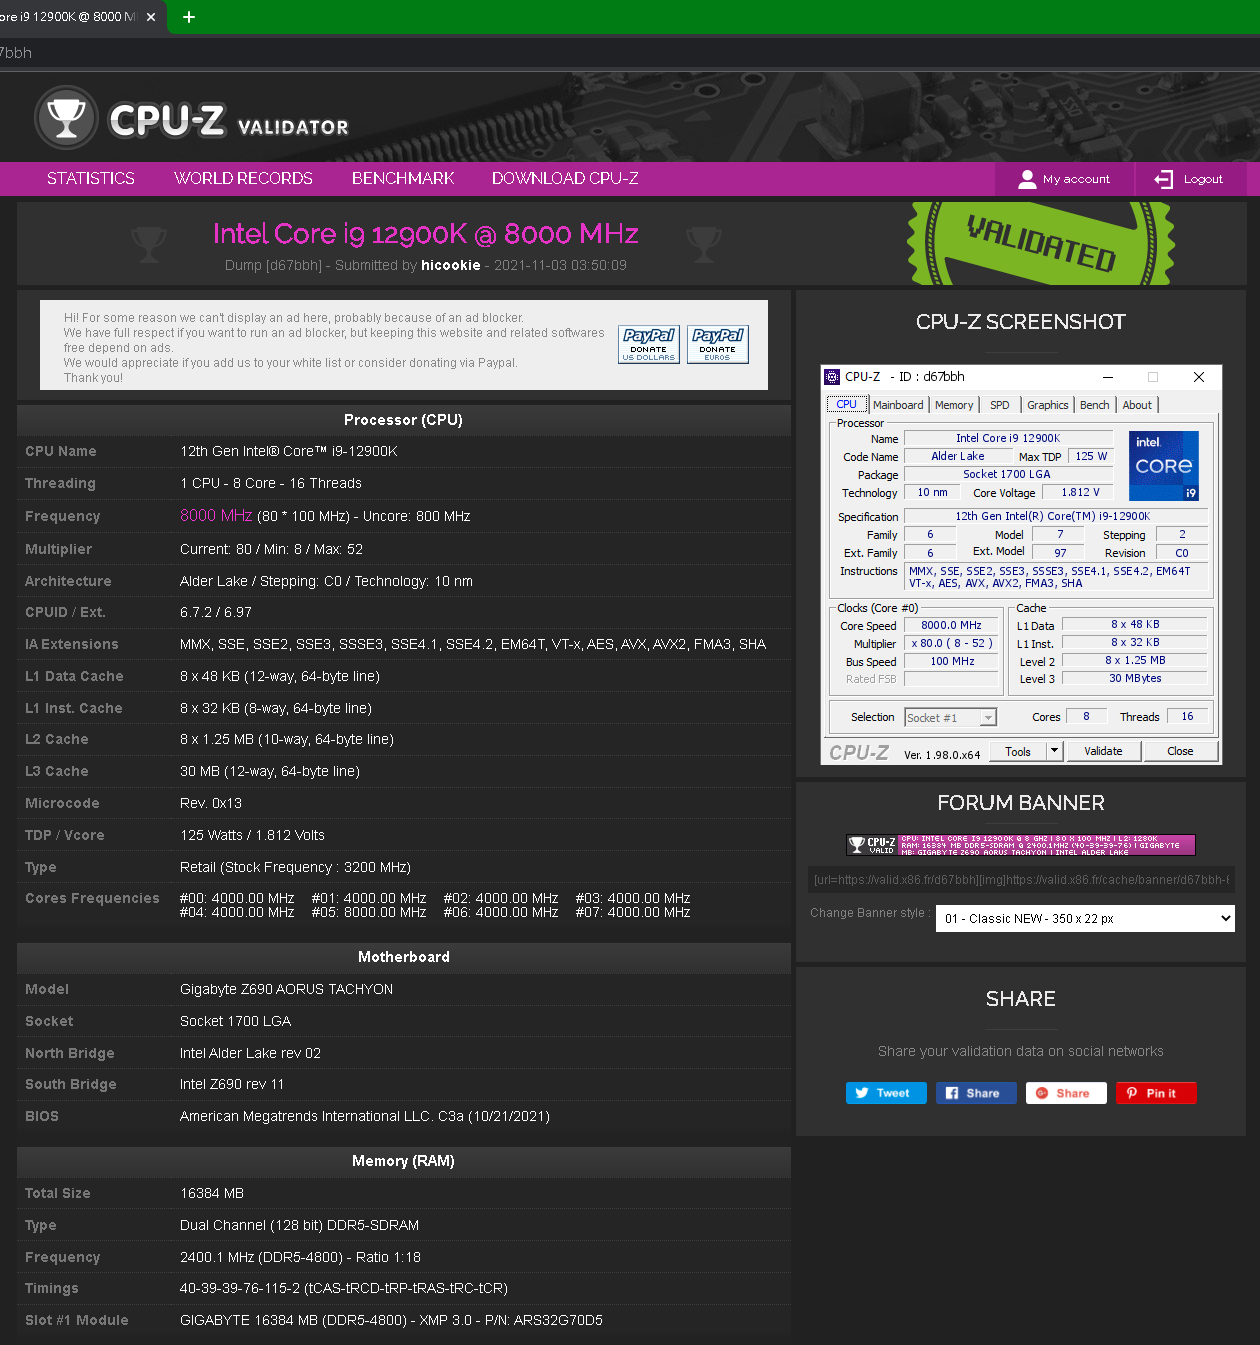1260x1345 pixels.
Task: Pin the validation to Pinterest
Action: pyautogui.click(x=1156, y=1093)
